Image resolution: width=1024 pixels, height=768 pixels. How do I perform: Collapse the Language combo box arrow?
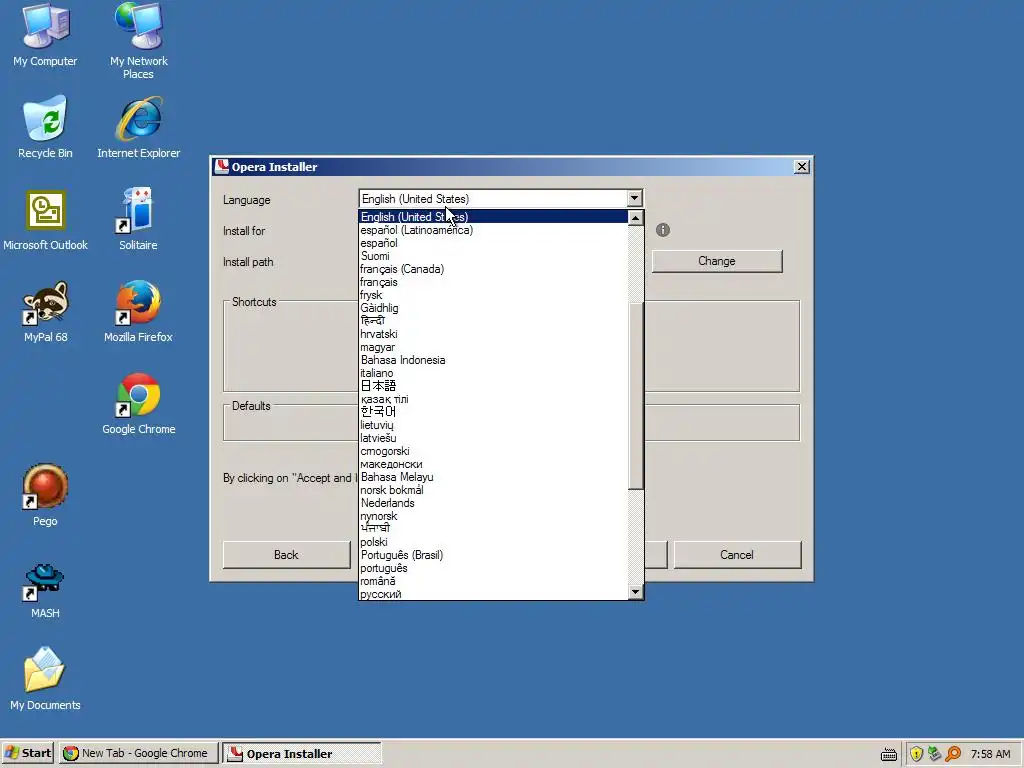634,199
